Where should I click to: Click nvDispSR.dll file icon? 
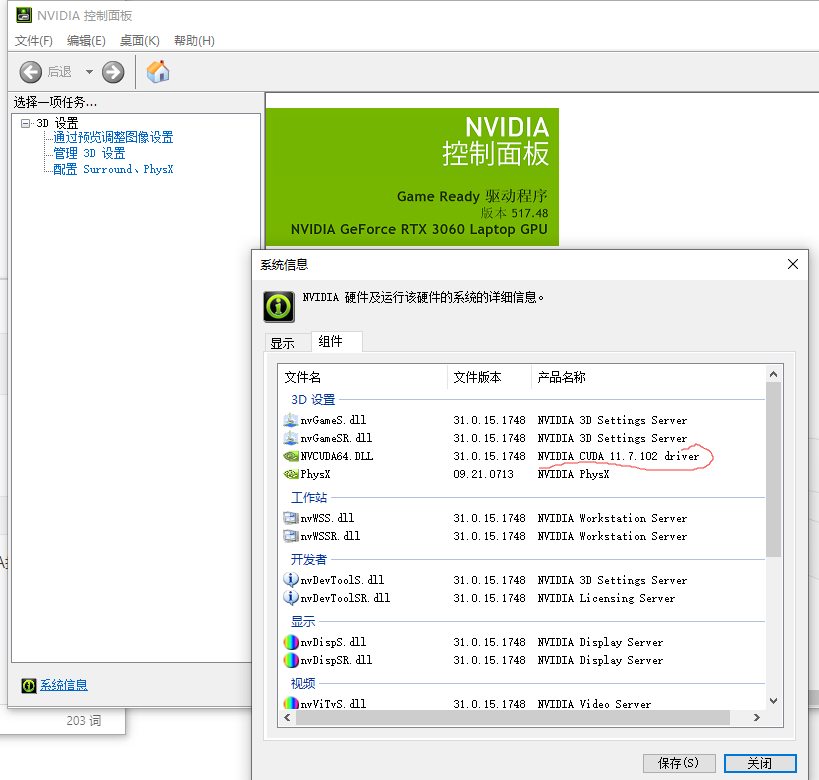click(290, 660)
